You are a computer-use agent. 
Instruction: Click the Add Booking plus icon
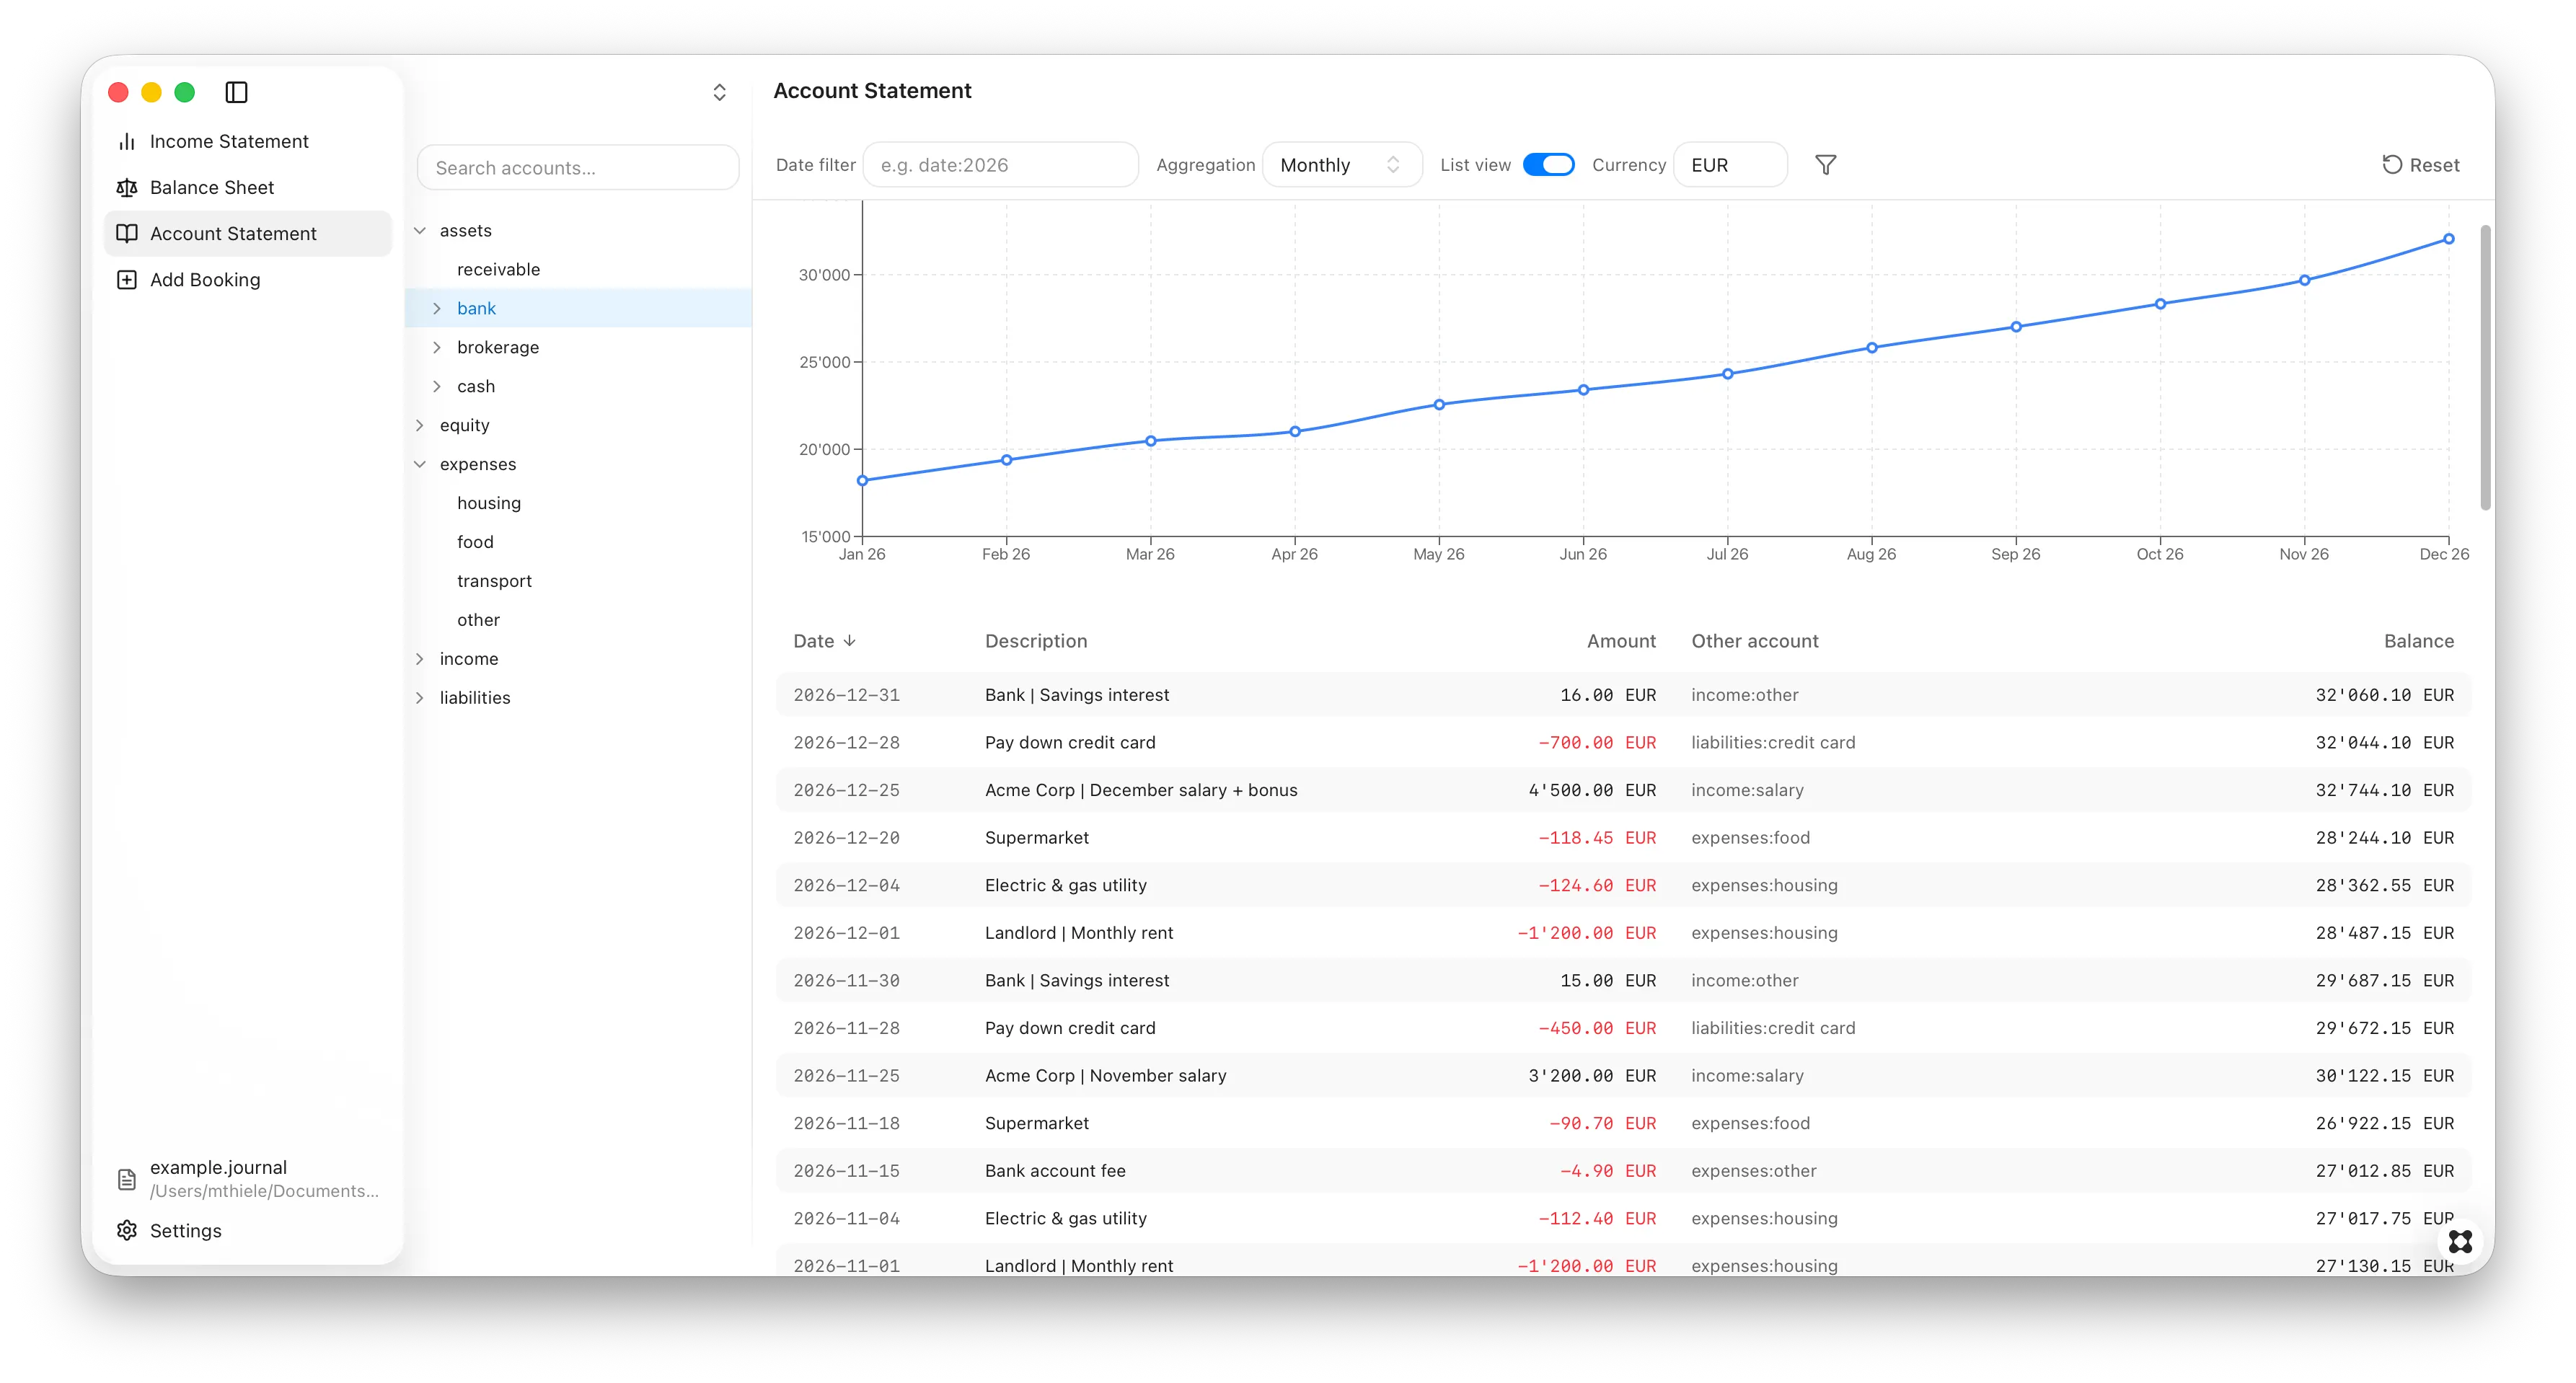(x=127, y=279)
